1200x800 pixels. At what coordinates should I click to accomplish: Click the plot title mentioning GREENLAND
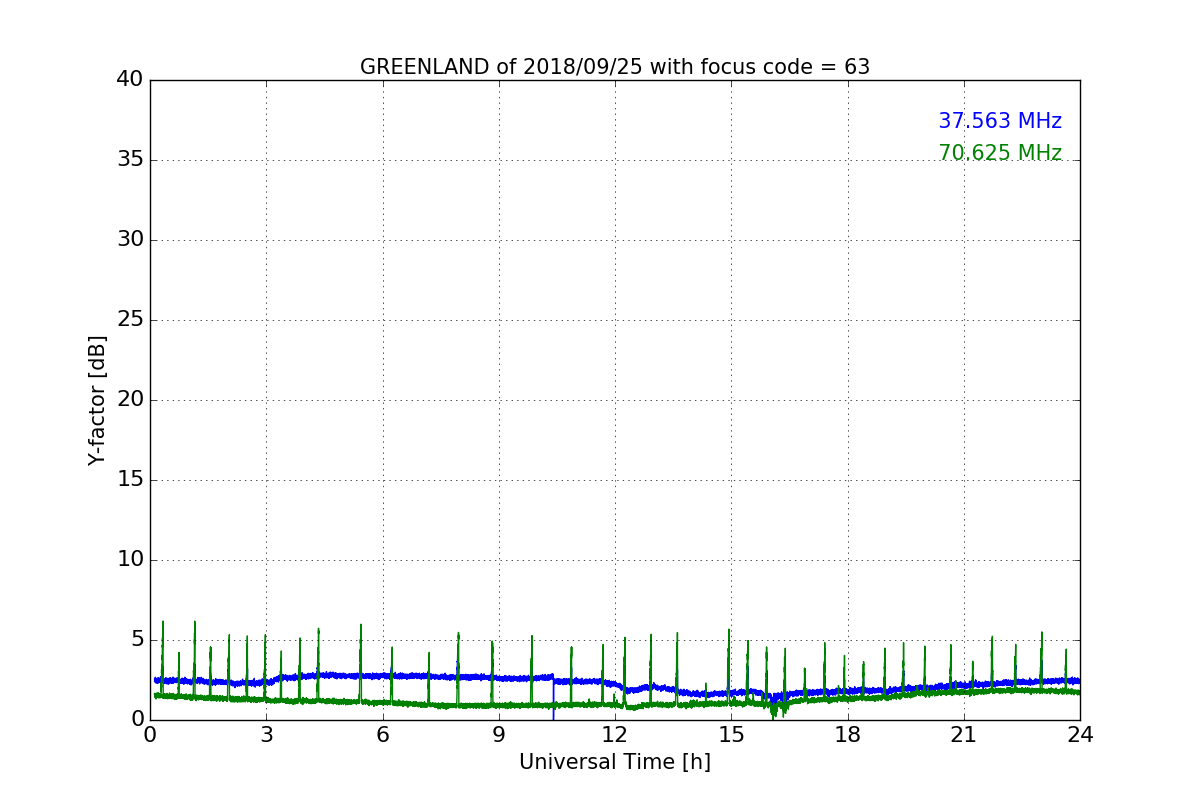615,67
